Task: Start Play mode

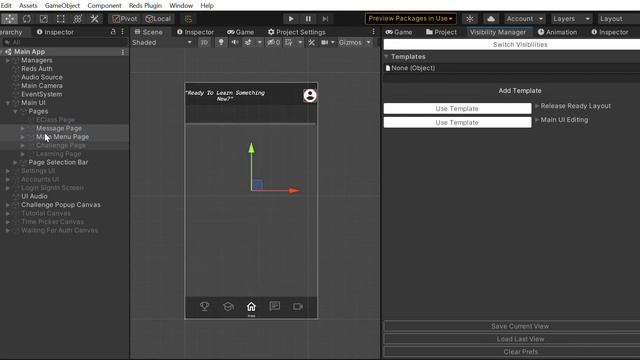Action: pos(291,19)
